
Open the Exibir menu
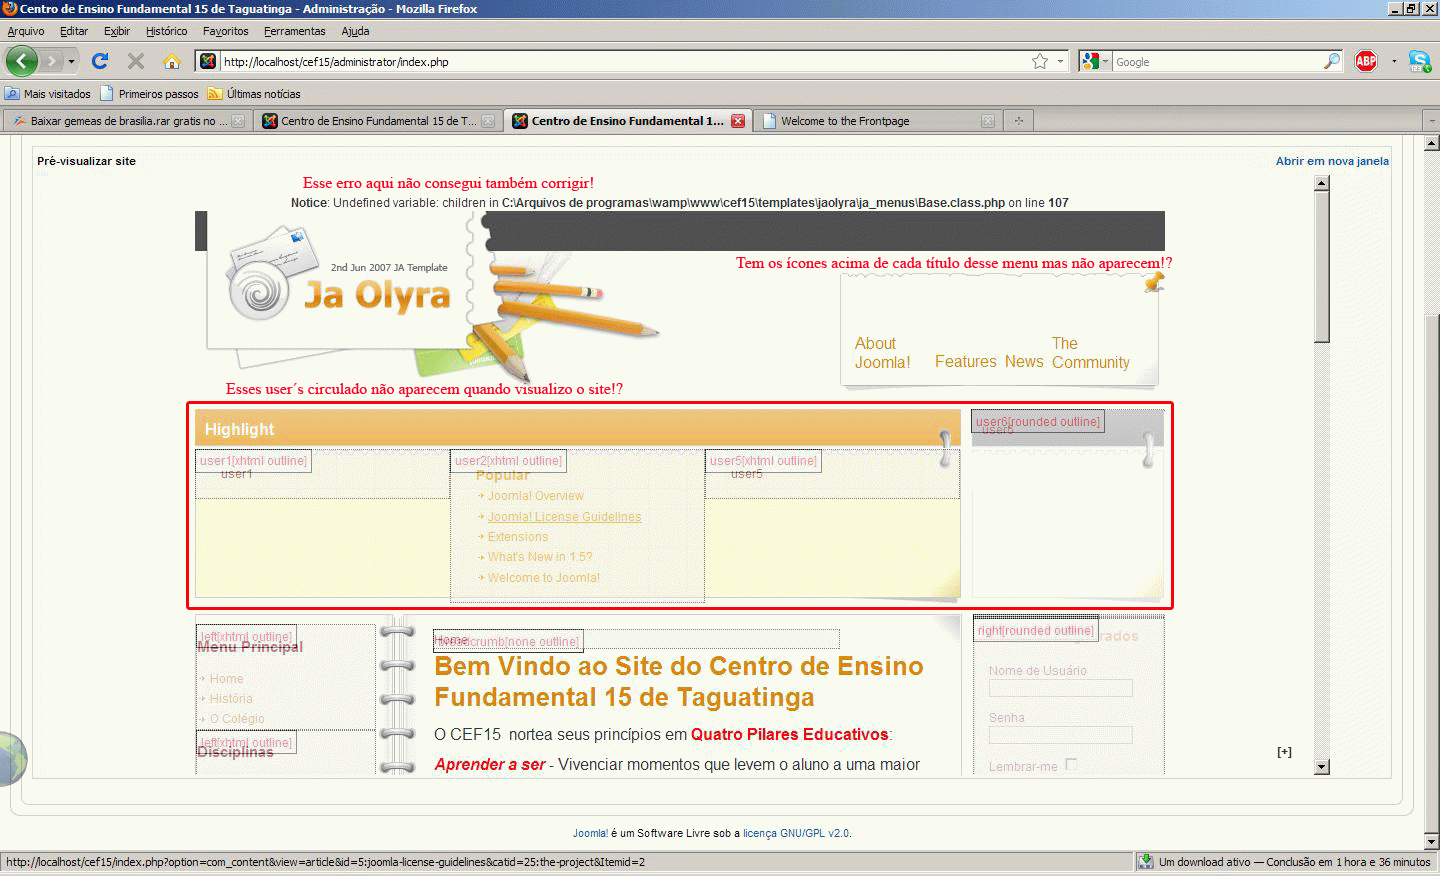[117, 31]
